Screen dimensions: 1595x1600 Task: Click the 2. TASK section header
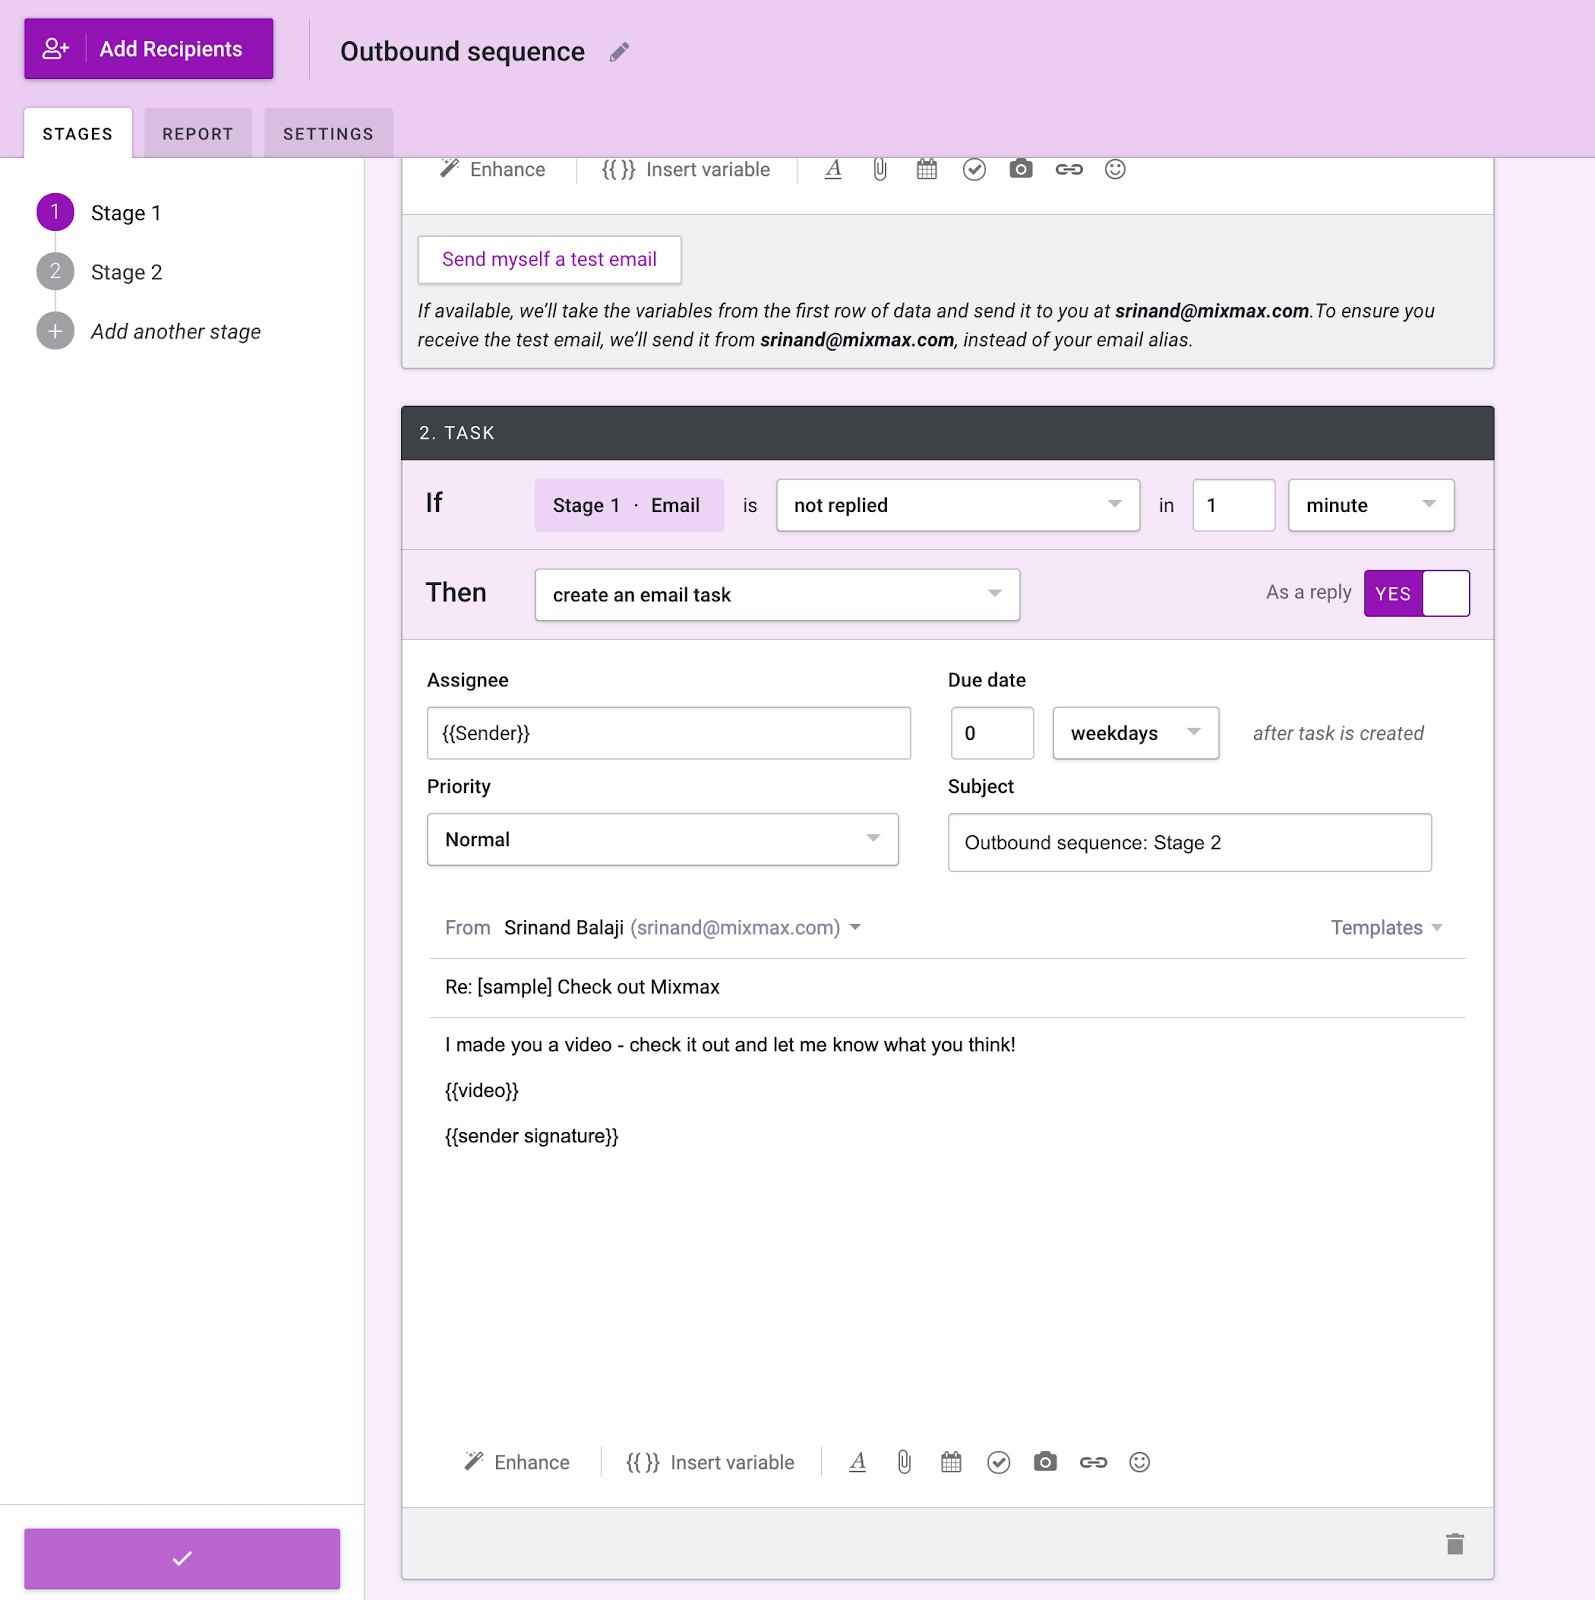(948, 433)
